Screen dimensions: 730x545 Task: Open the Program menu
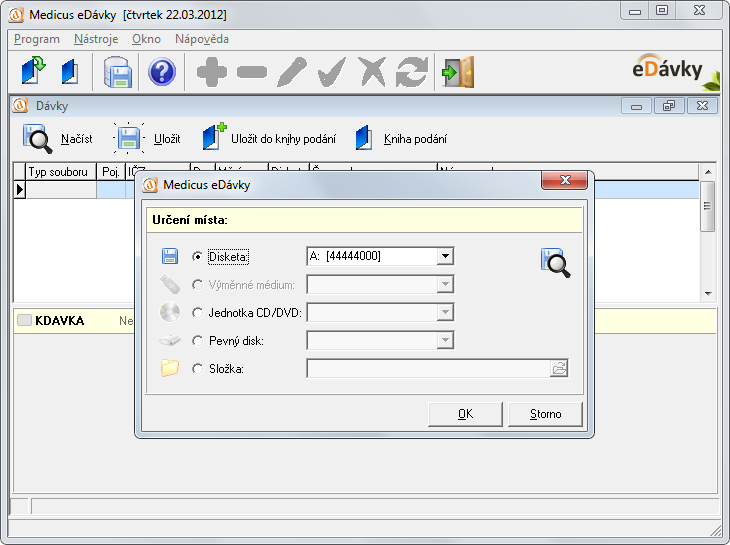click(x=37, y=39)
